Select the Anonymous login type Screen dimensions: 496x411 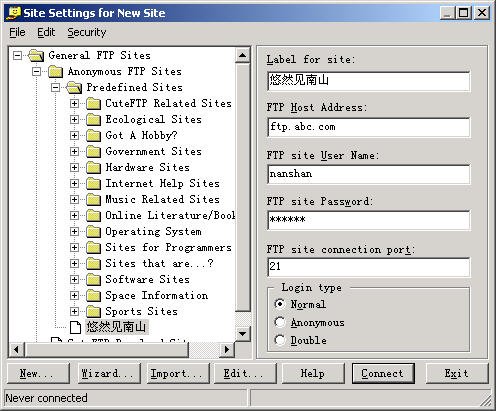[x=280, y=322]
